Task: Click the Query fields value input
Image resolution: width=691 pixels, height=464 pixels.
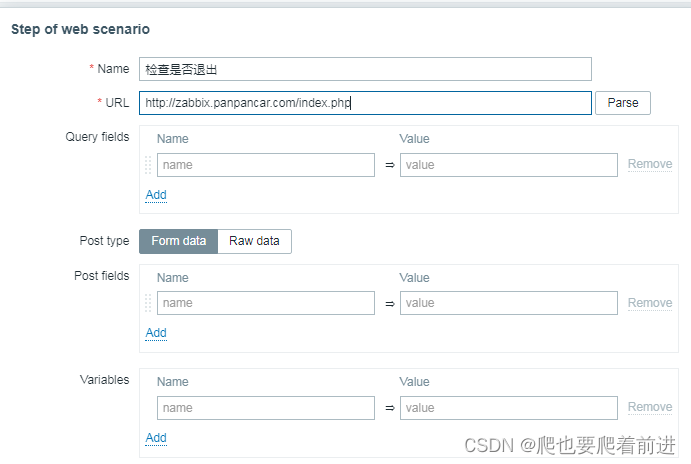Action: pyautogui.click(x=509, y=165)
